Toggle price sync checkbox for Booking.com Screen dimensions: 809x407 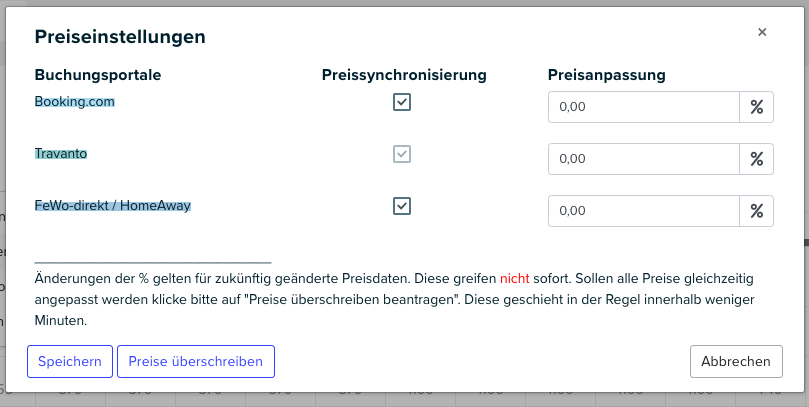click(x=402, y=102)
